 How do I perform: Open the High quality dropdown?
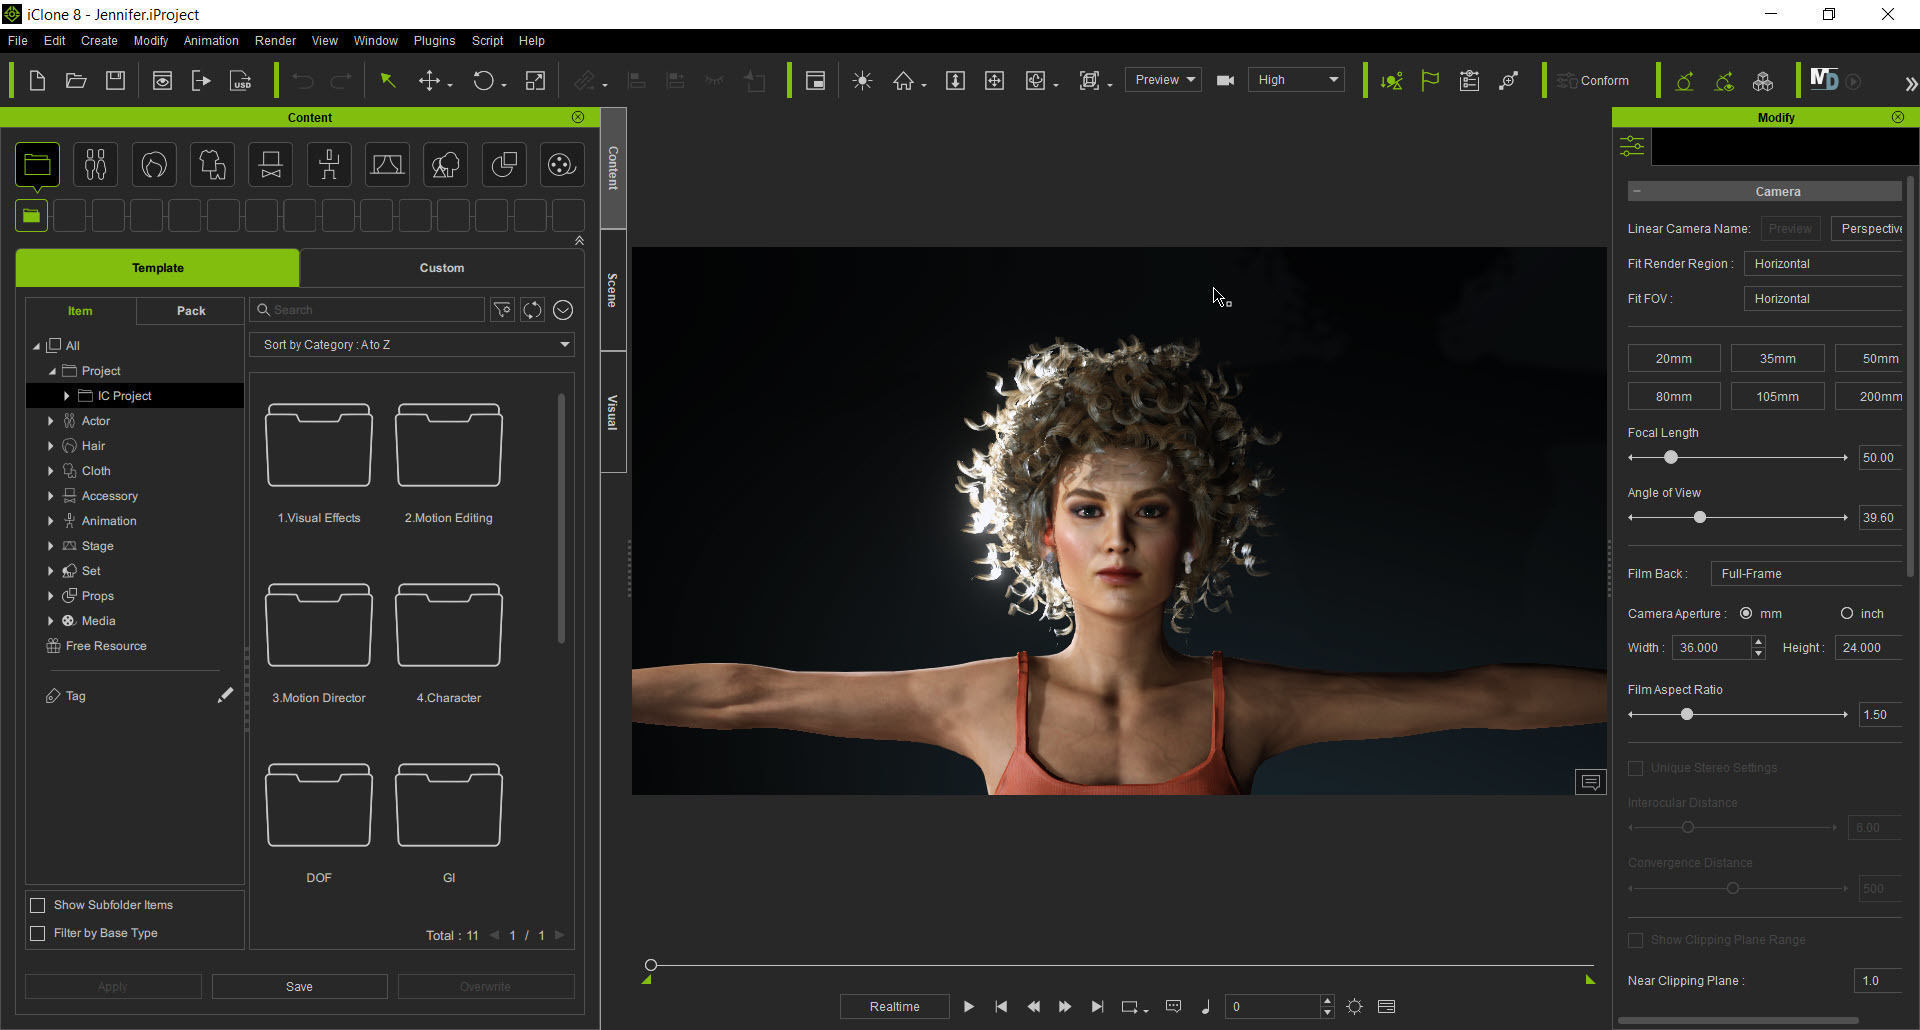[1296, 80]
